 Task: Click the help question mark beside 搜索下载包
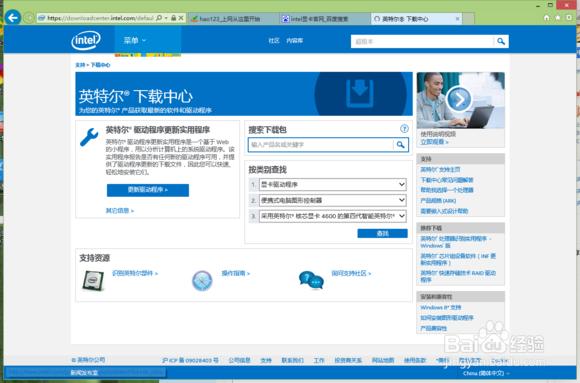click(404, 129)
